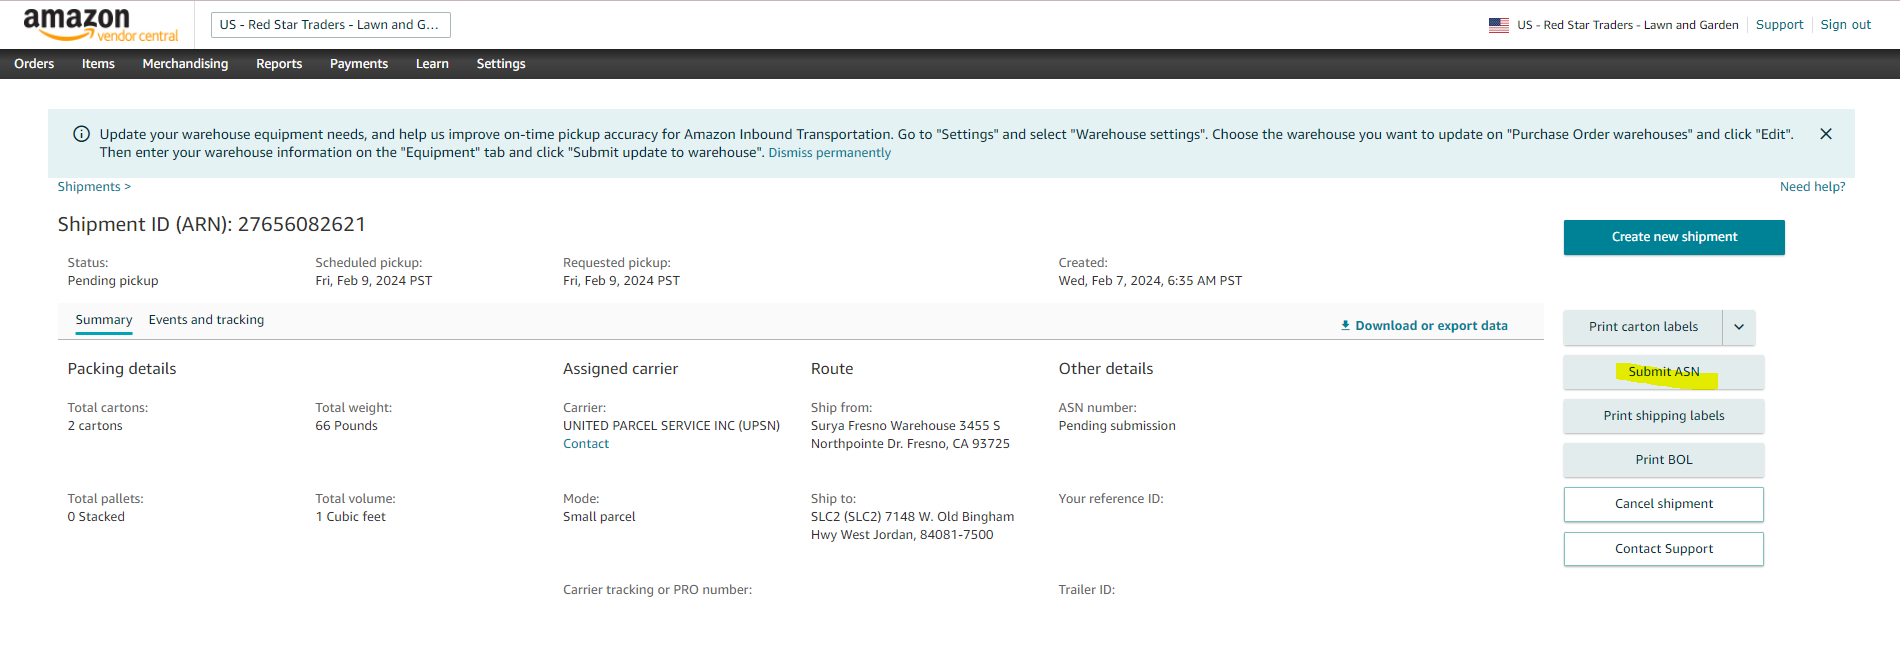The image size is (1900, 650).
Task: Click the Print BOL button
Action: pos(1664,460)
